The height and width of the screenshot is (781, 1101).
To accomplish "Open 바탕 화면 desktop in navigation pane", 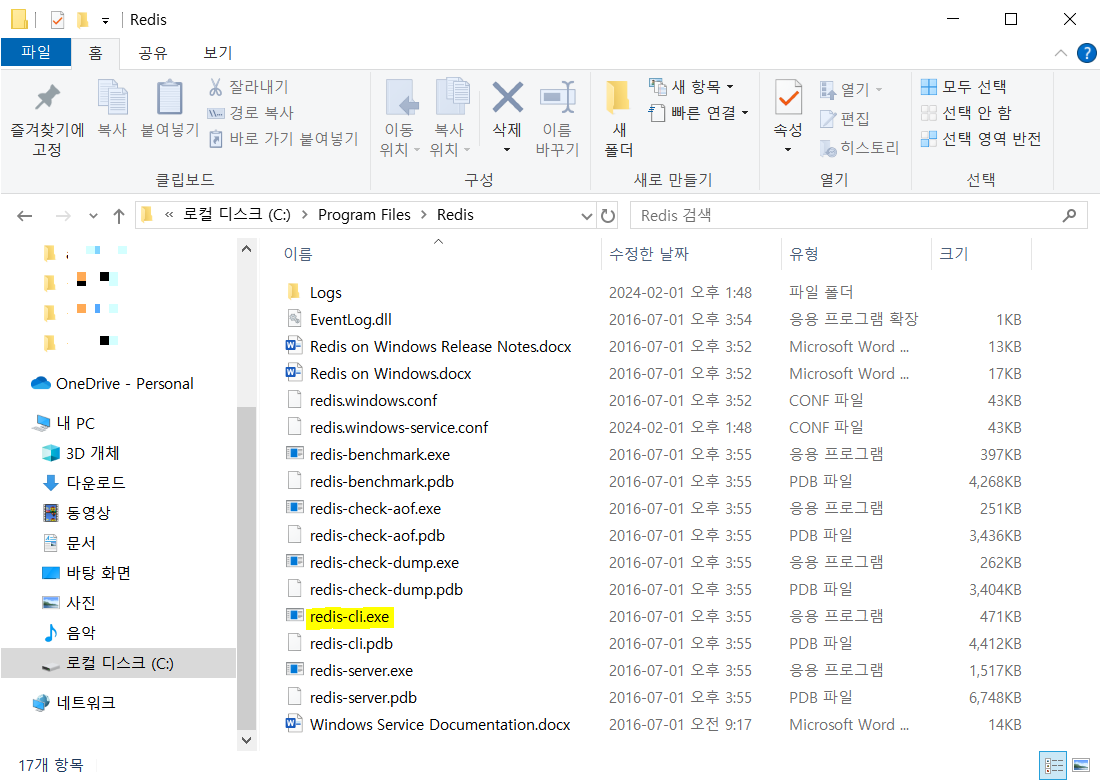I will tap(86, 572).
